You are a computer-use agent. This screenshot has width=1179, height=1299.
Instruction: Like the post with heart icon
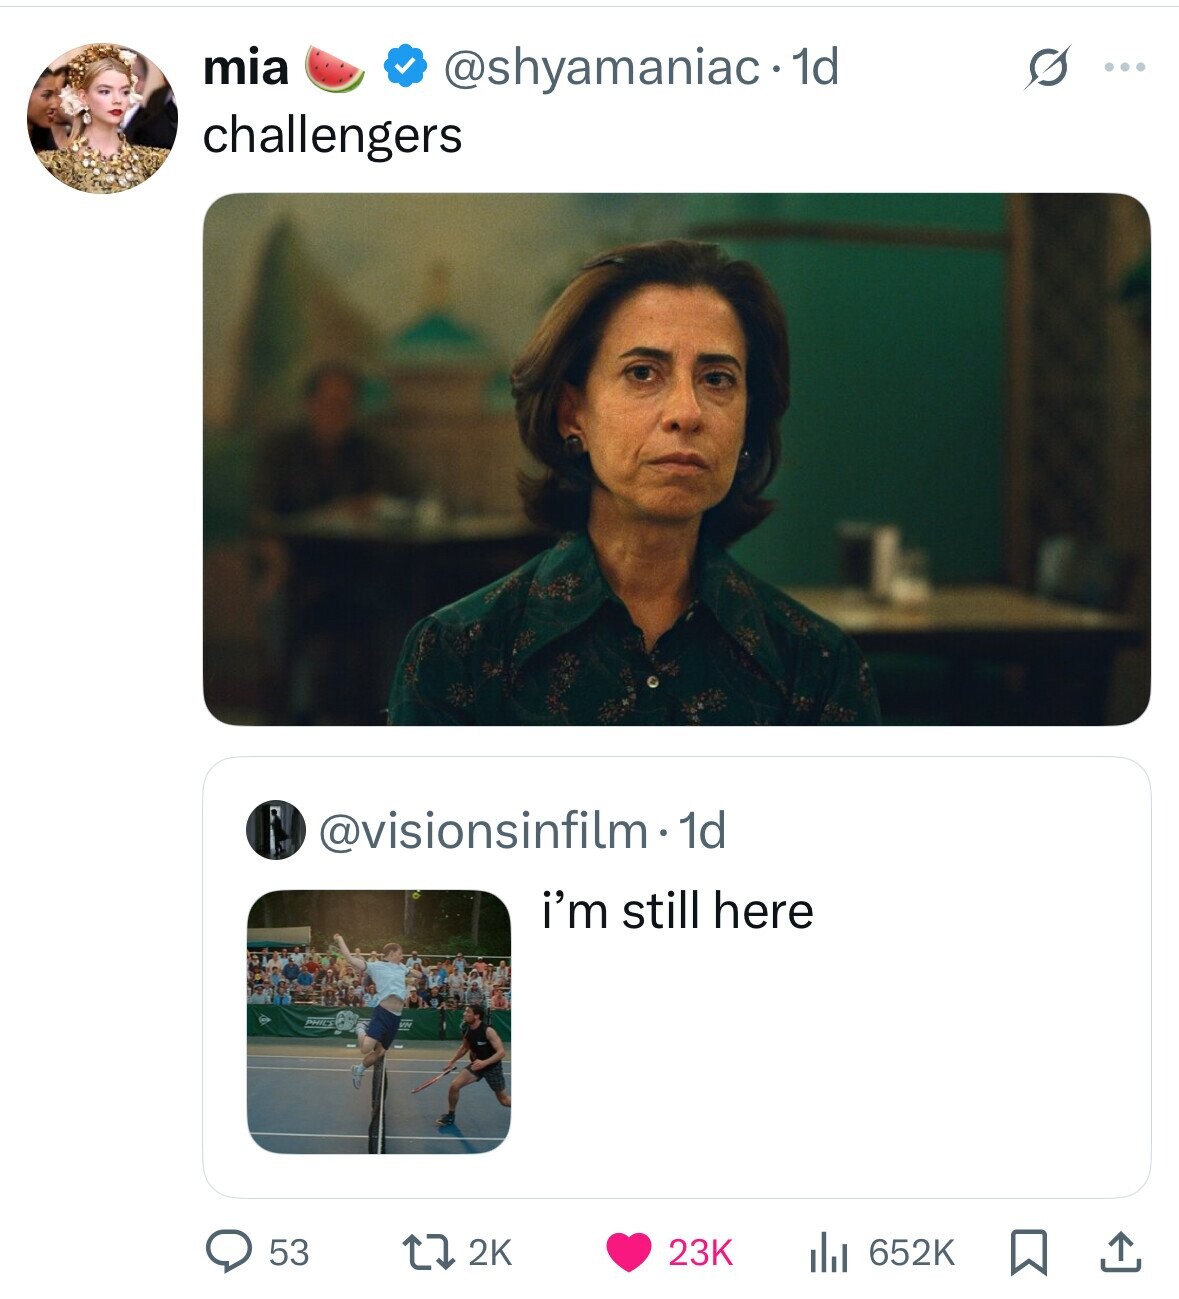(628, 1252)
